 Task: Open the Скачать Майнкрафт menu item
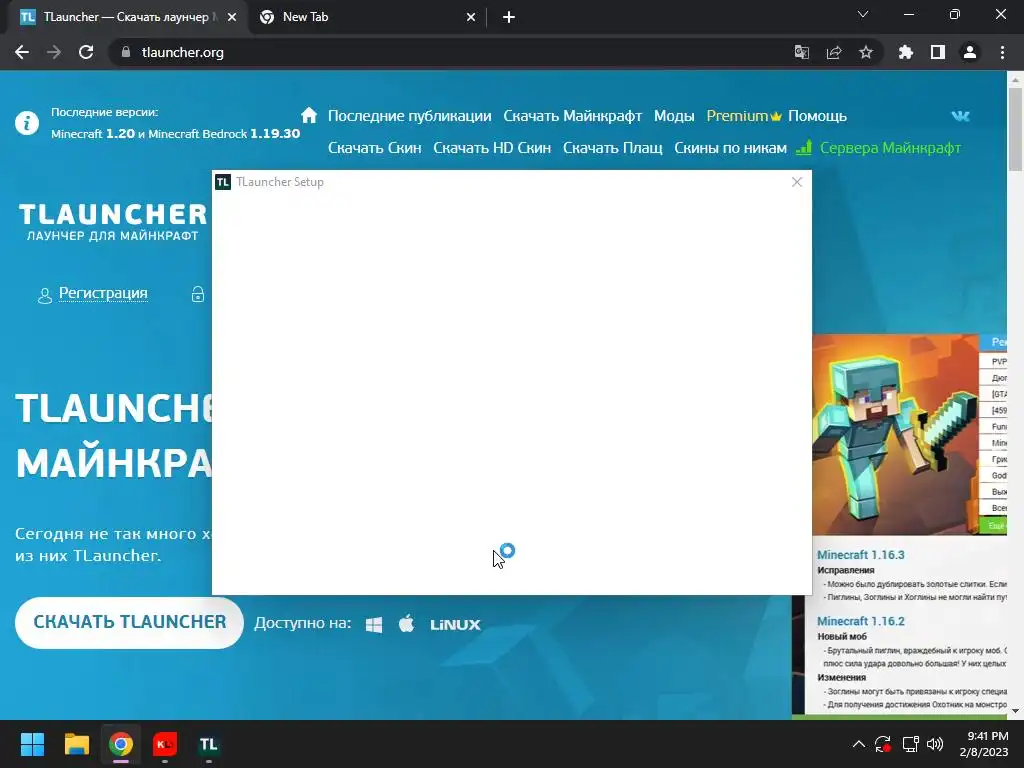573,116
